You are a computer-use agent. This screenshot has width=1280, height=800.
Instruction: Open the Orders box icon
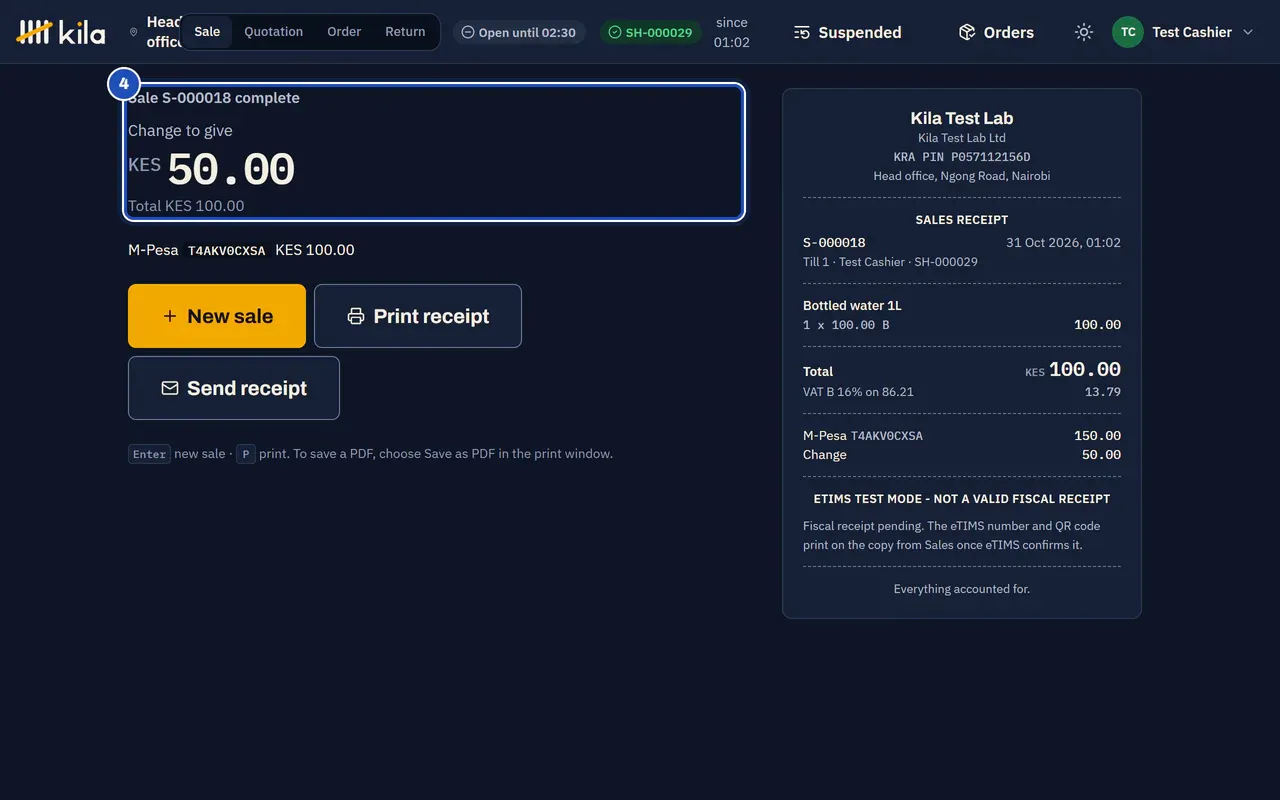point(967,32)
